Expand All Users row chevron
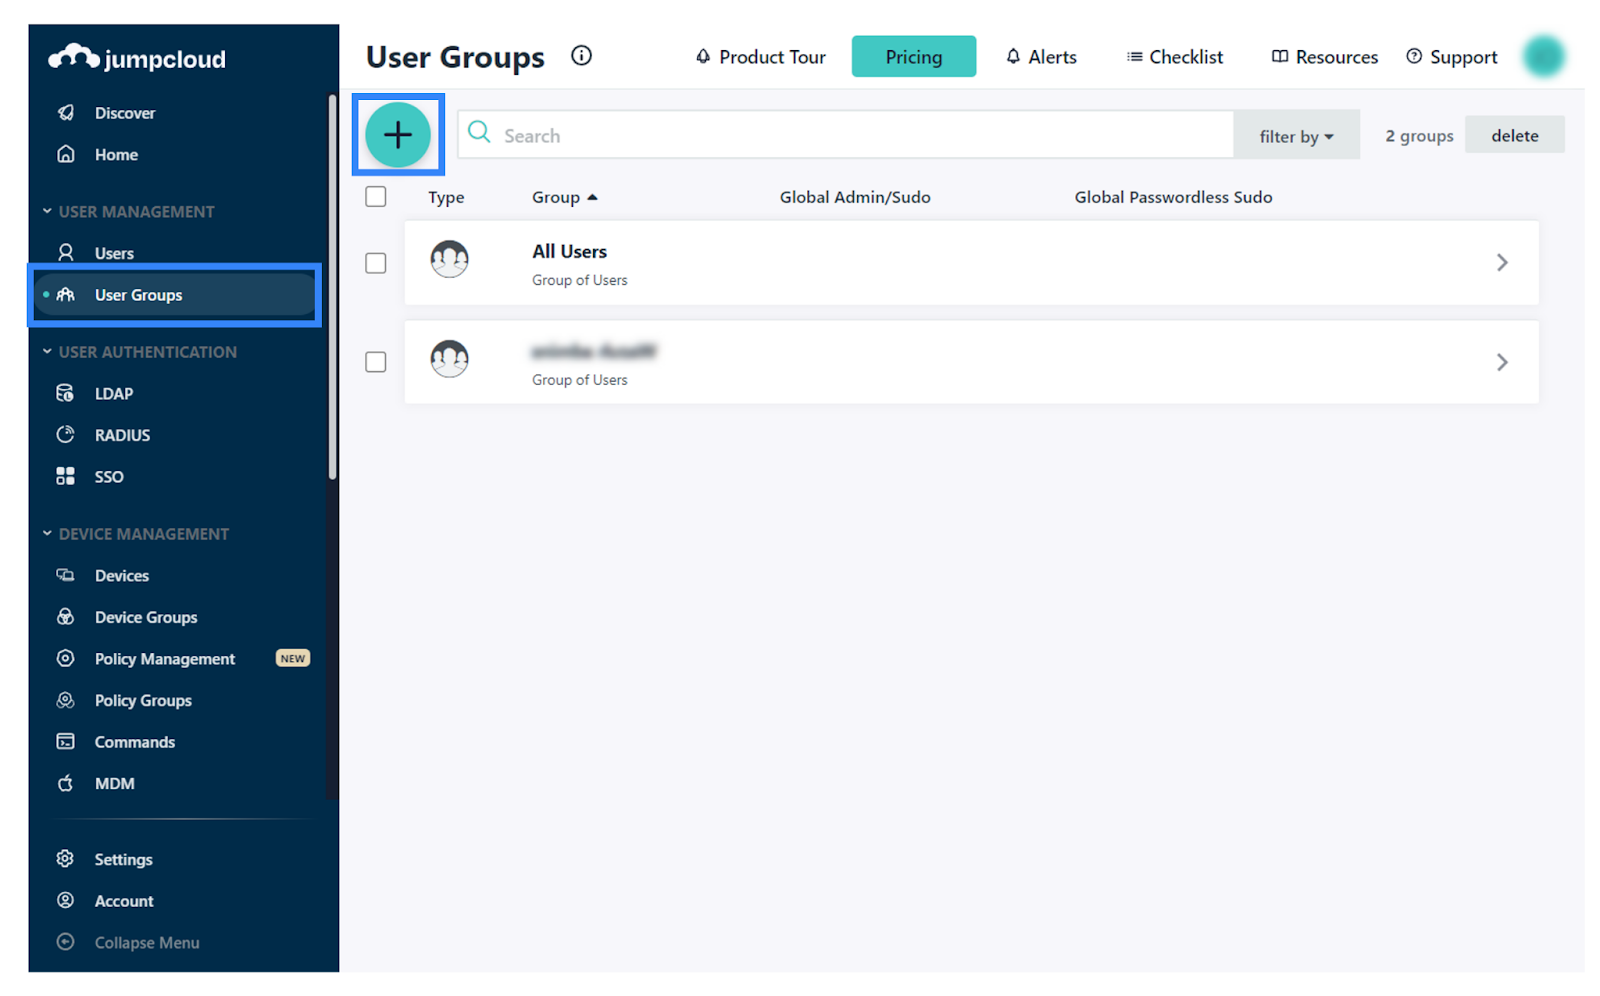 1502,262
